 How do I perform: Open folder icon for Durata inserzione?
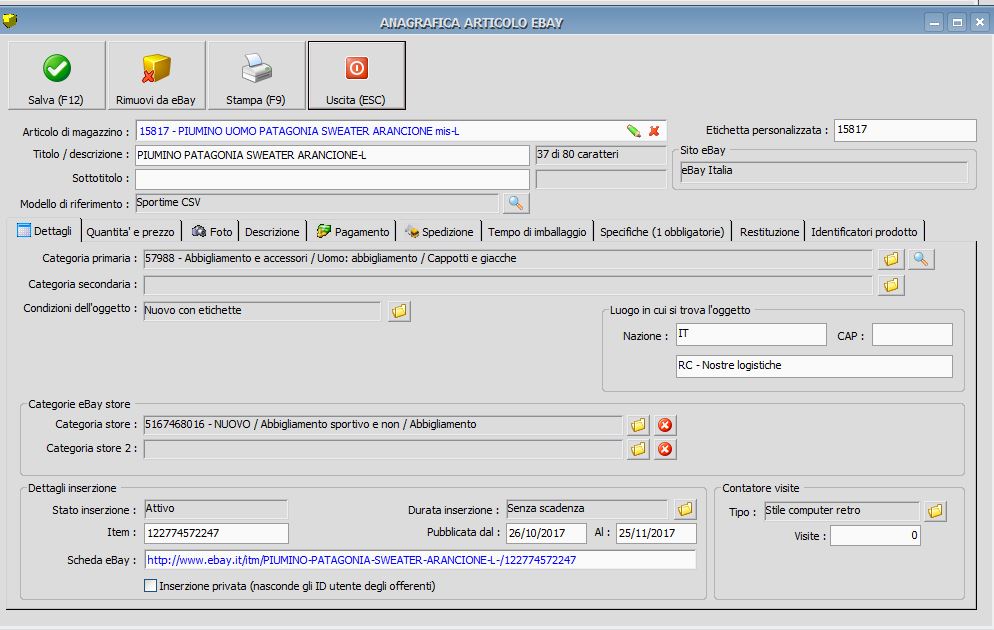[x=685, y=509]
